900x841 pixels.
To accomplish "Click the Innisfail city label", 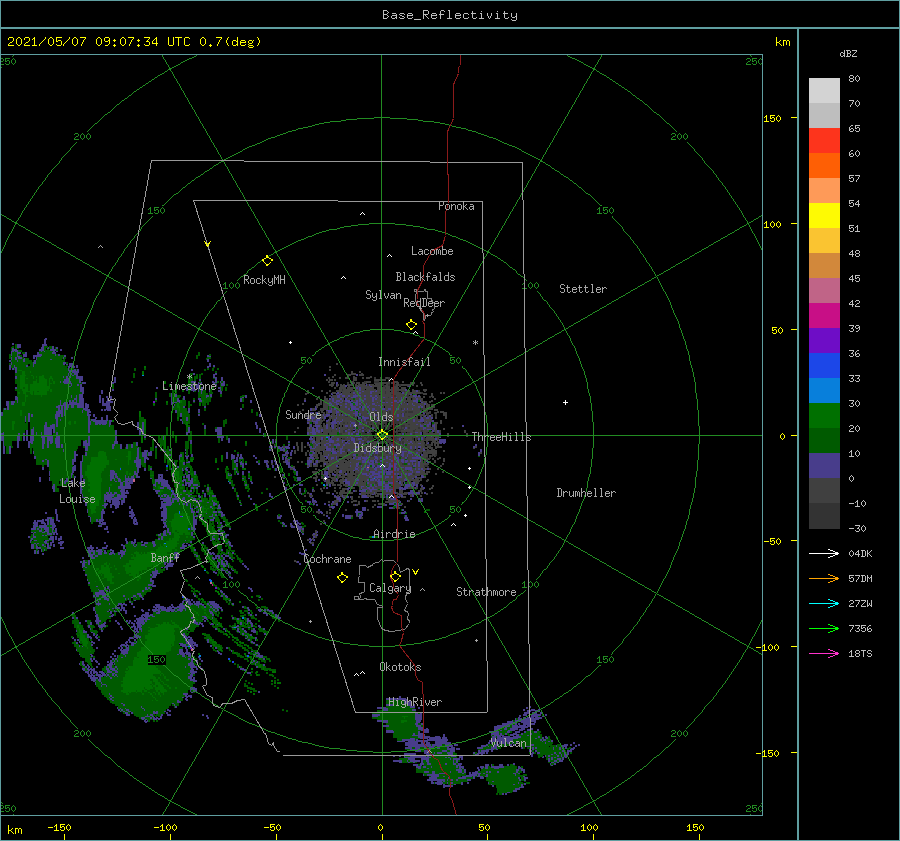I will pyautogui.click(x=404, y=362).
